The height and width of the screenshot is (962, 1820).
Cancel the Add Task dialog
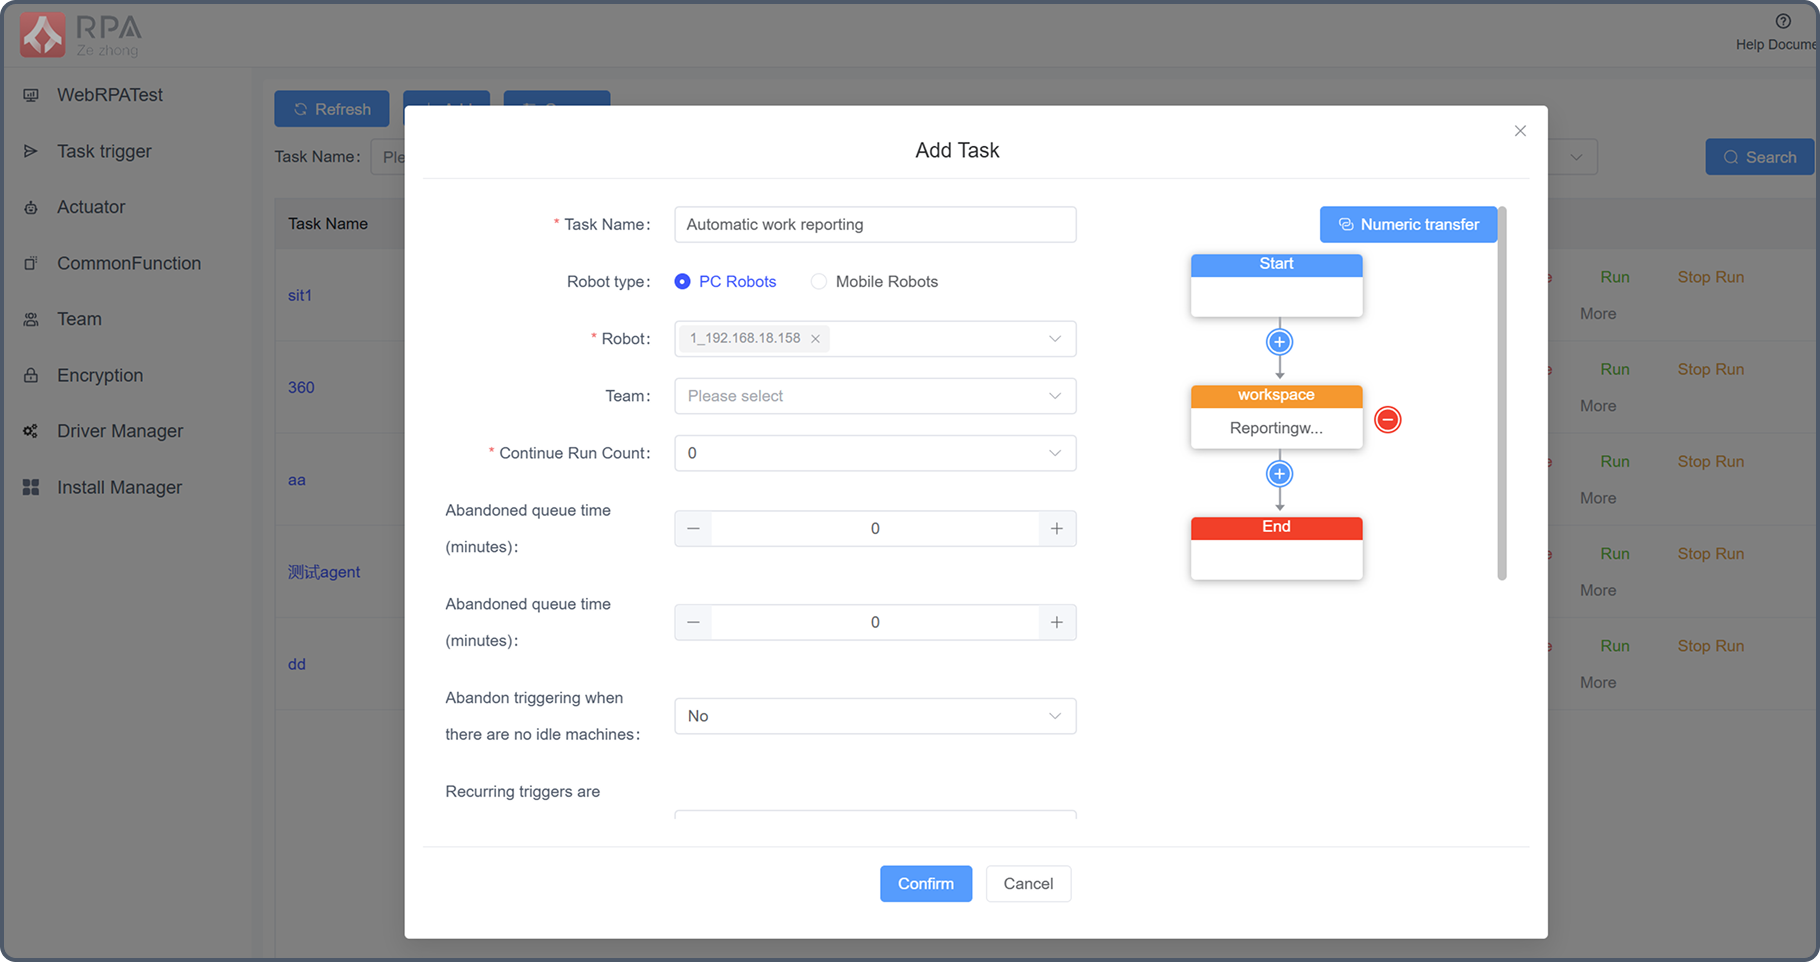tap(1028, 884)
